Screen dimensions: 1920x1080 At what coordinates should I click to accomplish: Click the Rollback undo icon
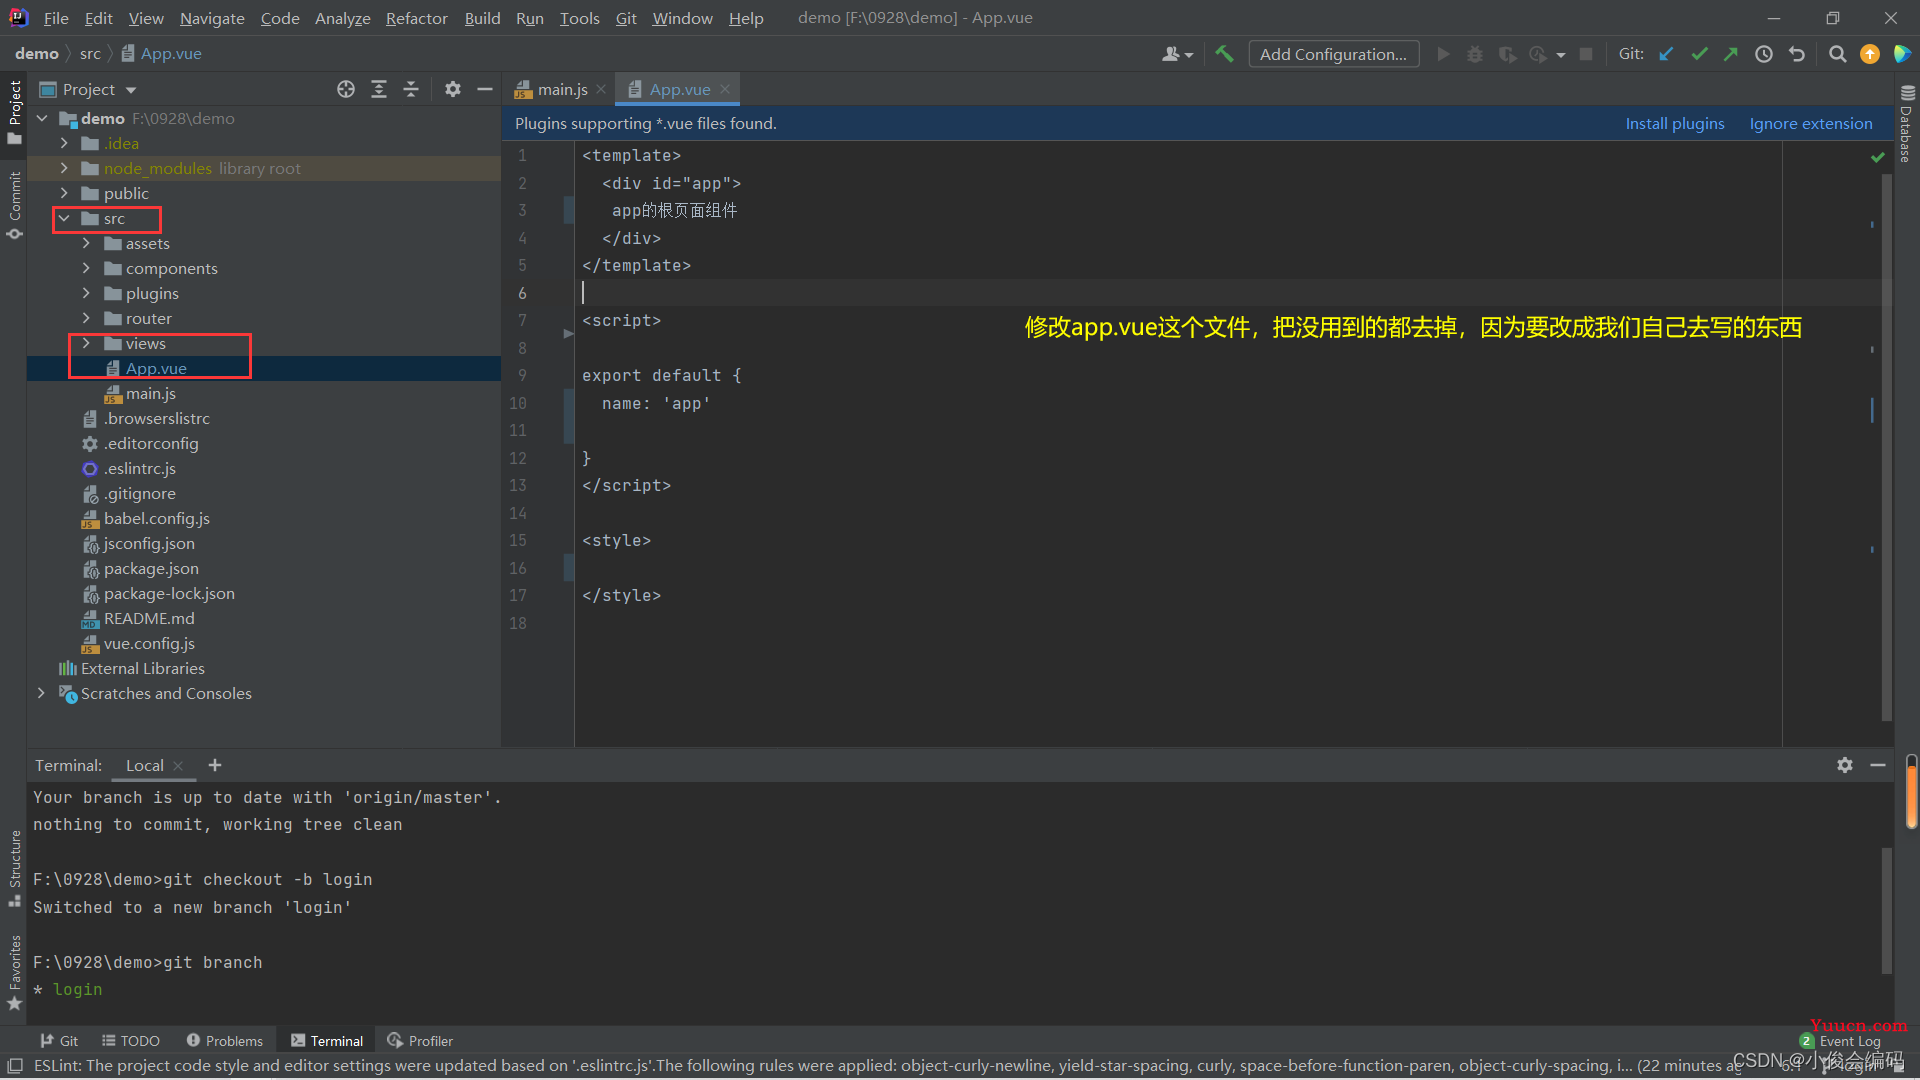1797,54
